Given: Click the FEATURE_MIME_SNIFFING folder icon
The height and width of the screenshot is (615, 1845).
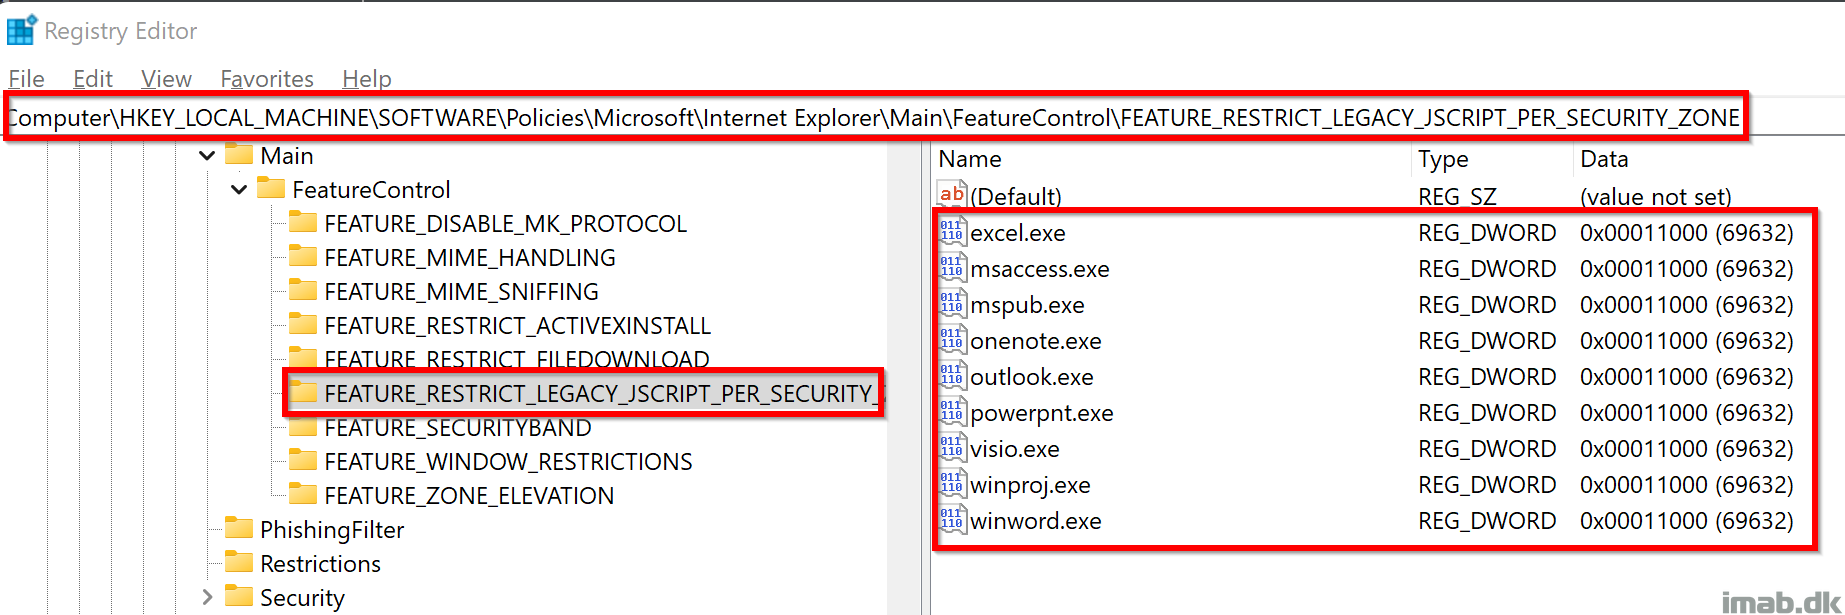Looking at the screenshot, I should (x=303, y=291).
